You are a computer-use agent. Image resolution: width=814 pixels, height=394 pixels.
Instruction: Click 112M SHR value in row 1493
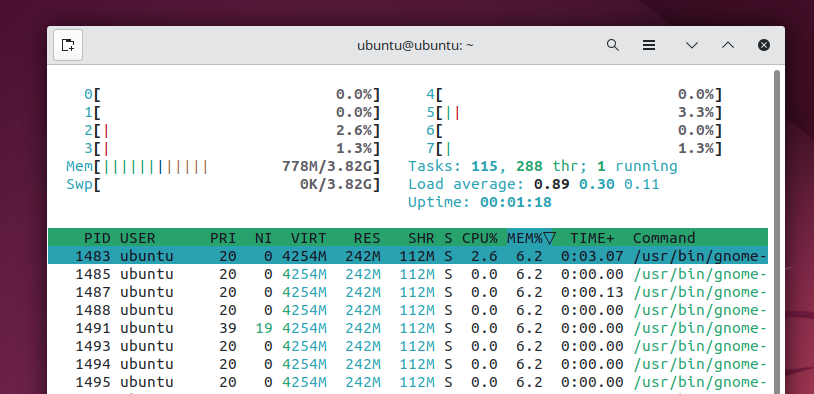click(417, 346)
